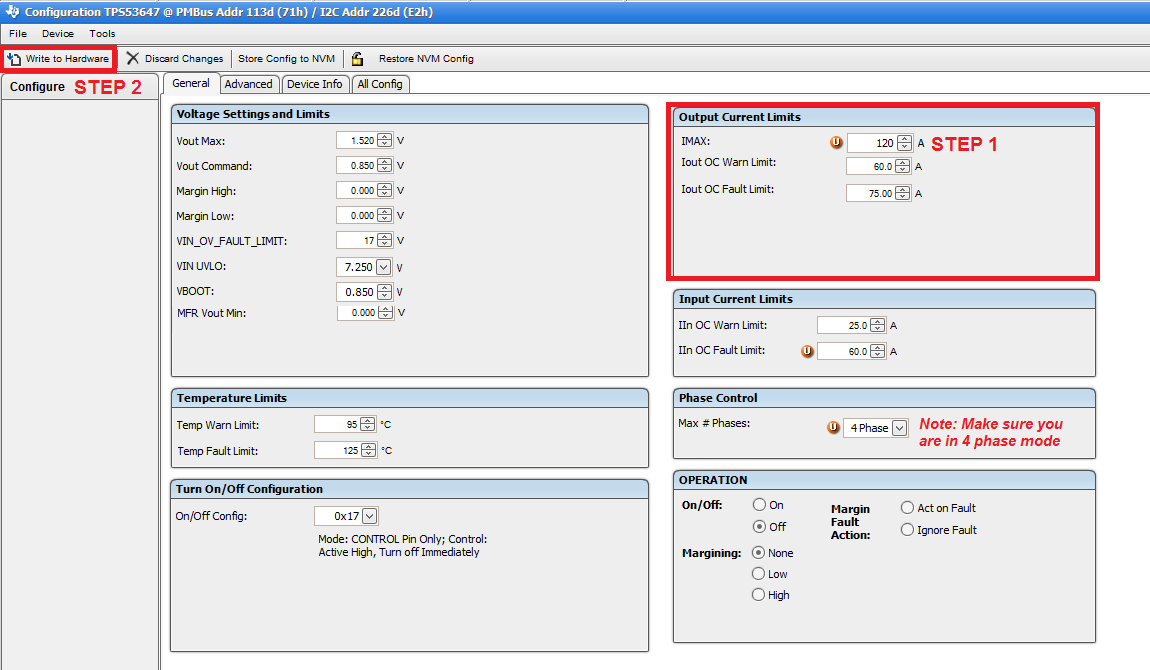The height and width of the screenshot is (670, 1150).
Task: Click Write to Hardware
Action: (58, 59)
